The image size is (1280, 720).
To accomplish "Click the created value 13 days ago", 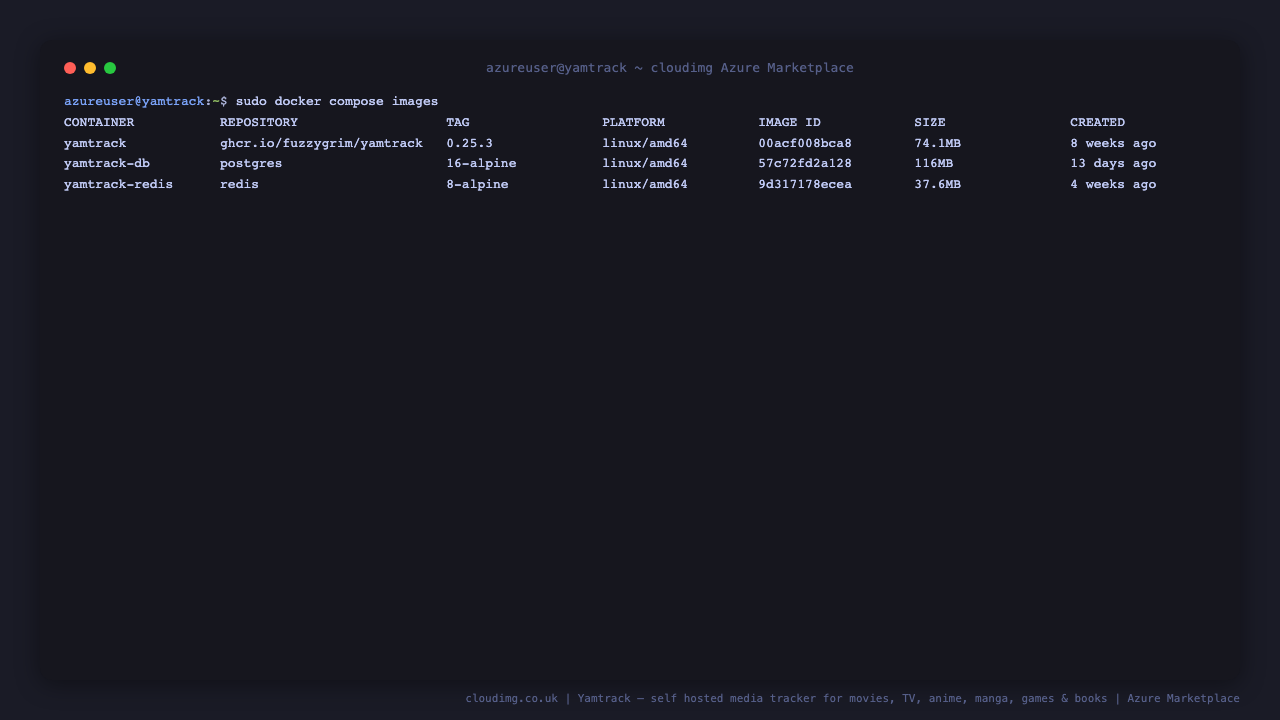I will pos(1113,164).
